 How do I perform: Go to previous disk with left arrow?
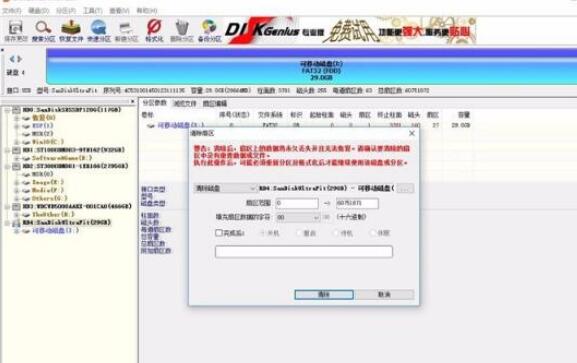click(12, 59)
